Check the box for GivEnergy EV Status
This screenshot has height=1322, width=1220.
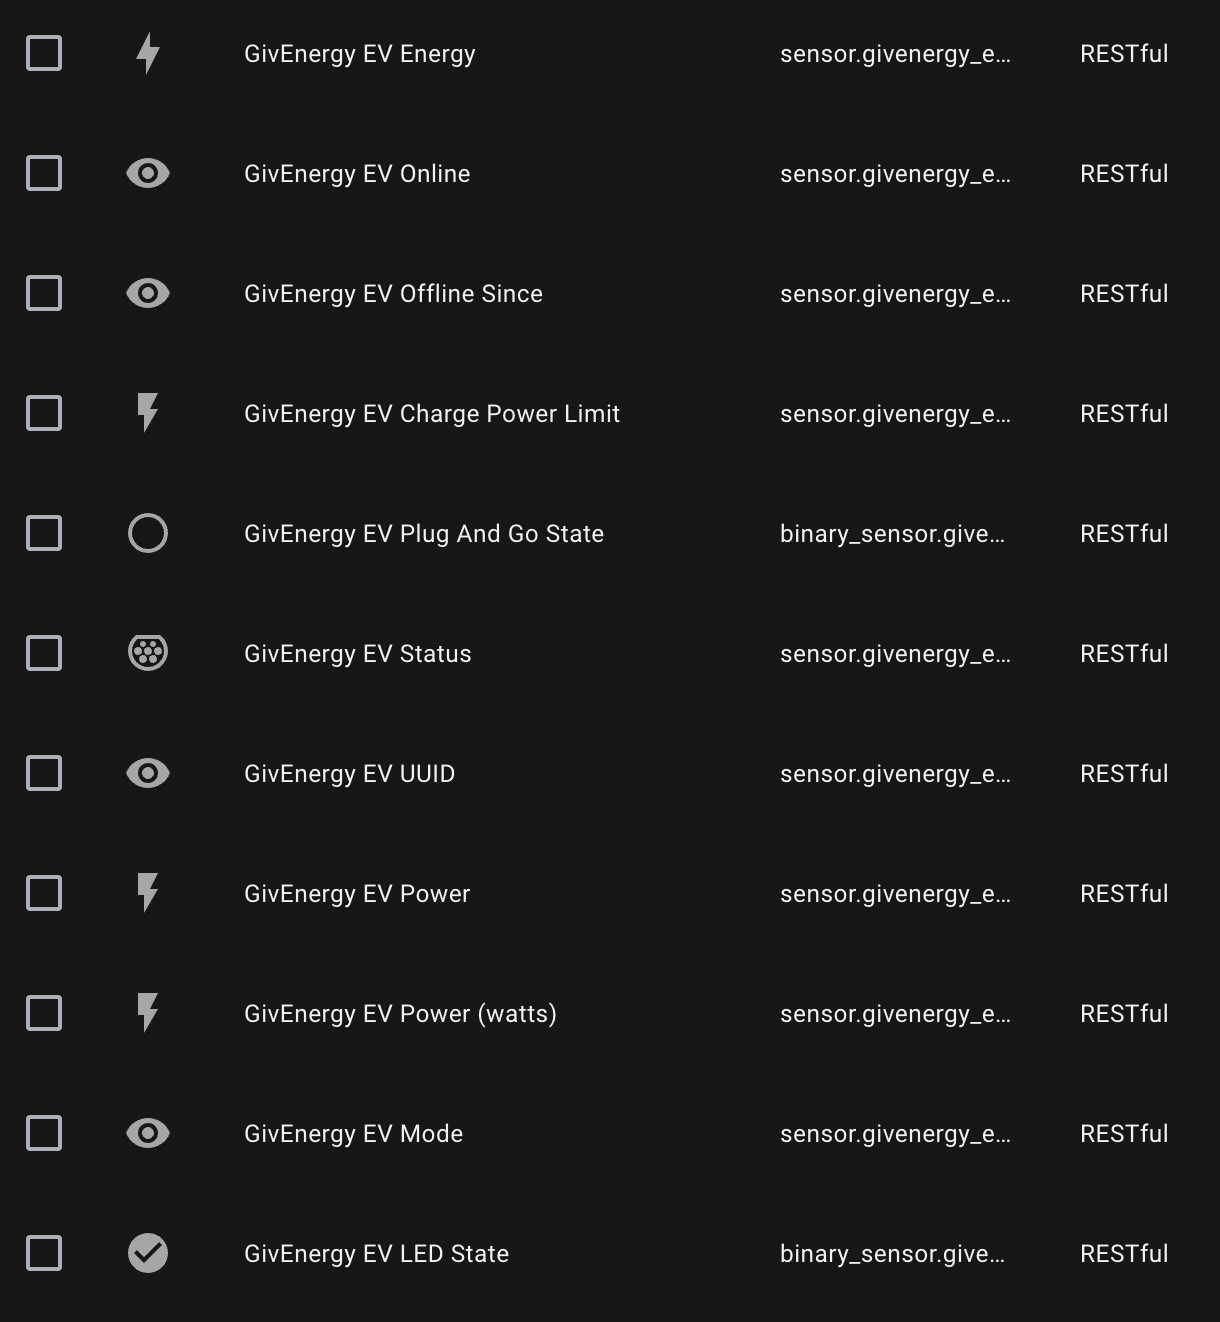pyautogui.click(x=44, y=653)
